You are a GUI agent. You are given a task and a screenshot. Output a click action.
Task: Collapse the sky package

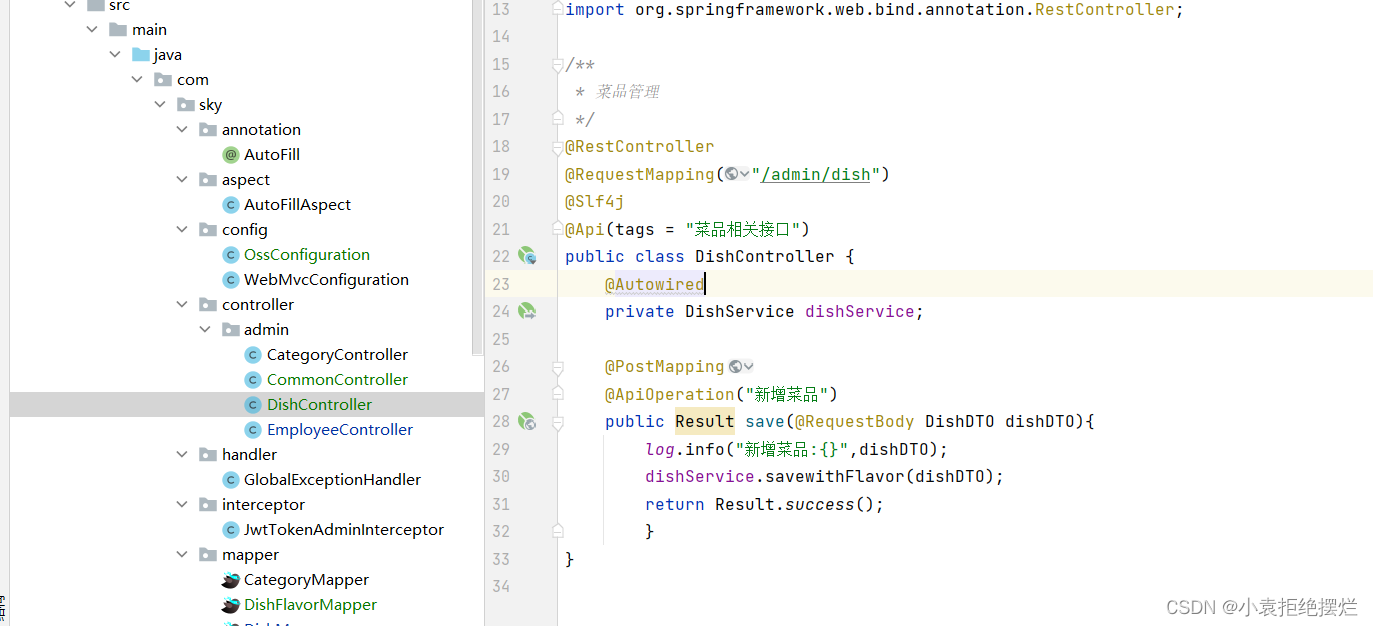tap(160, 105)
